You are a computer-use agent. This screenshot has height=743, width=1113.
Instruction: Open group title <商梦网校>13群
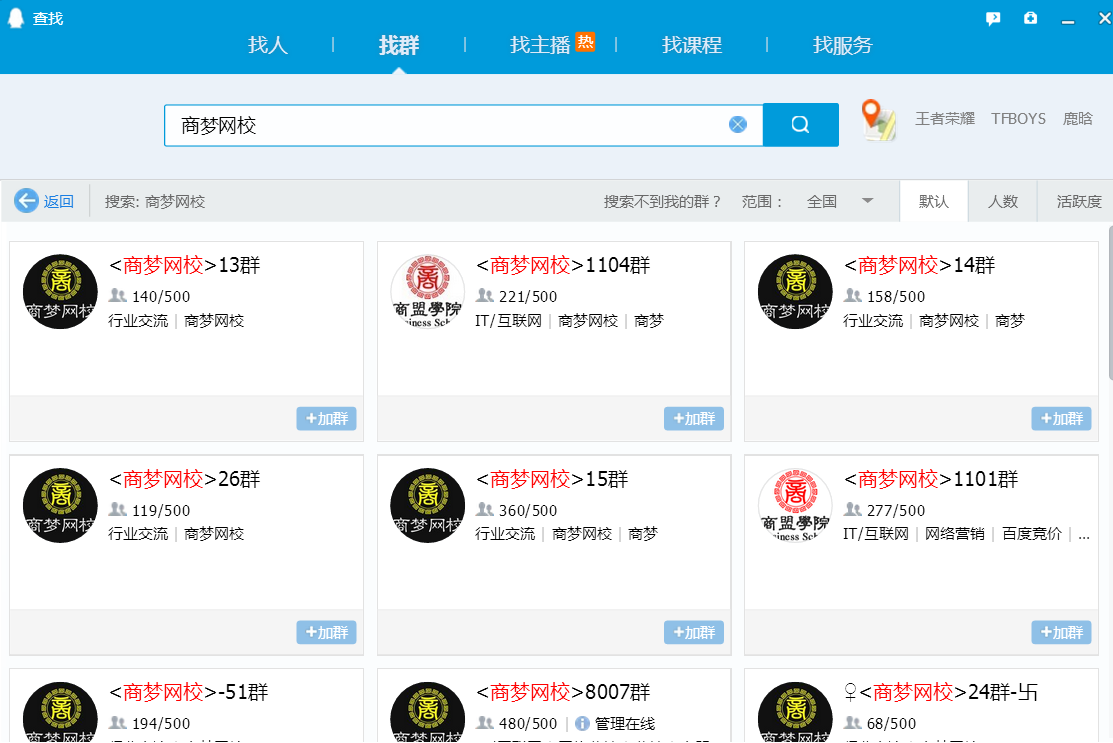tap(185, 265)
